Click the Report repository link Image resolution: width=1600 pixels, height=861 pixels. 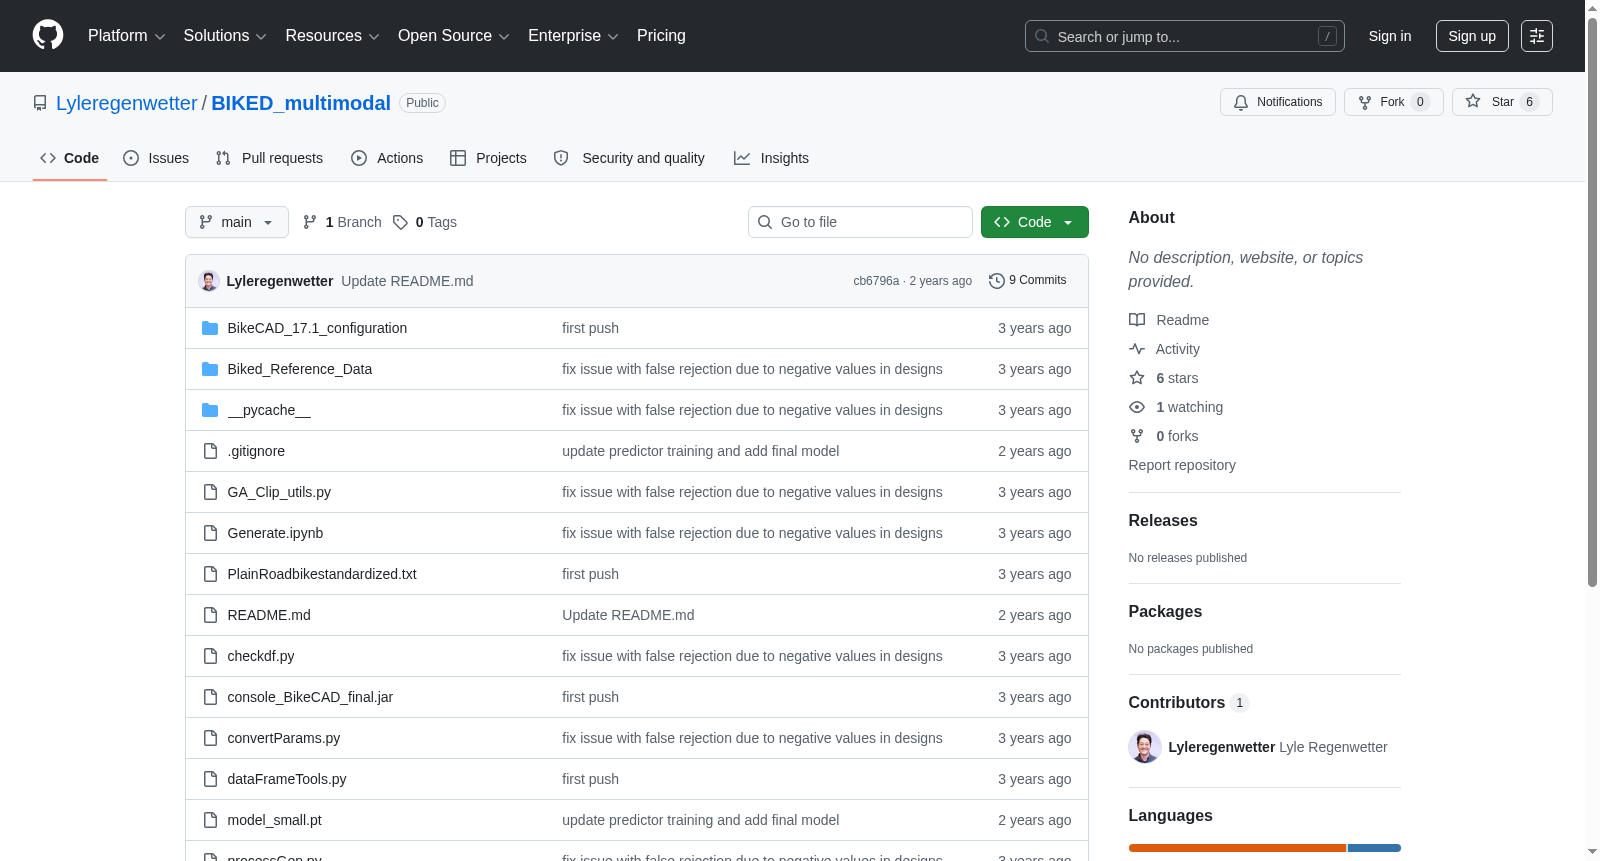(x=1182, y=465)
